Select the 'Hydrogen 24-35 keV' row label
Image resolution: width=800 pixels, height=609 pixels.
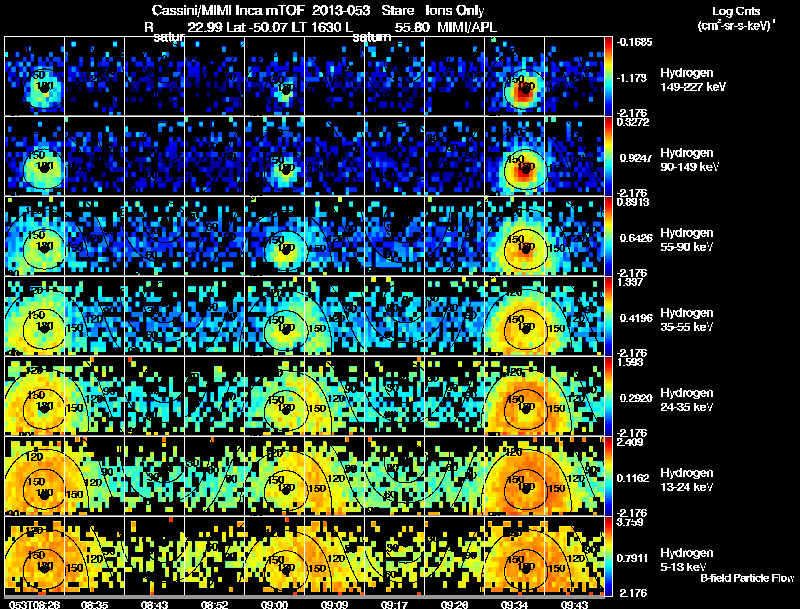[686, 400]
